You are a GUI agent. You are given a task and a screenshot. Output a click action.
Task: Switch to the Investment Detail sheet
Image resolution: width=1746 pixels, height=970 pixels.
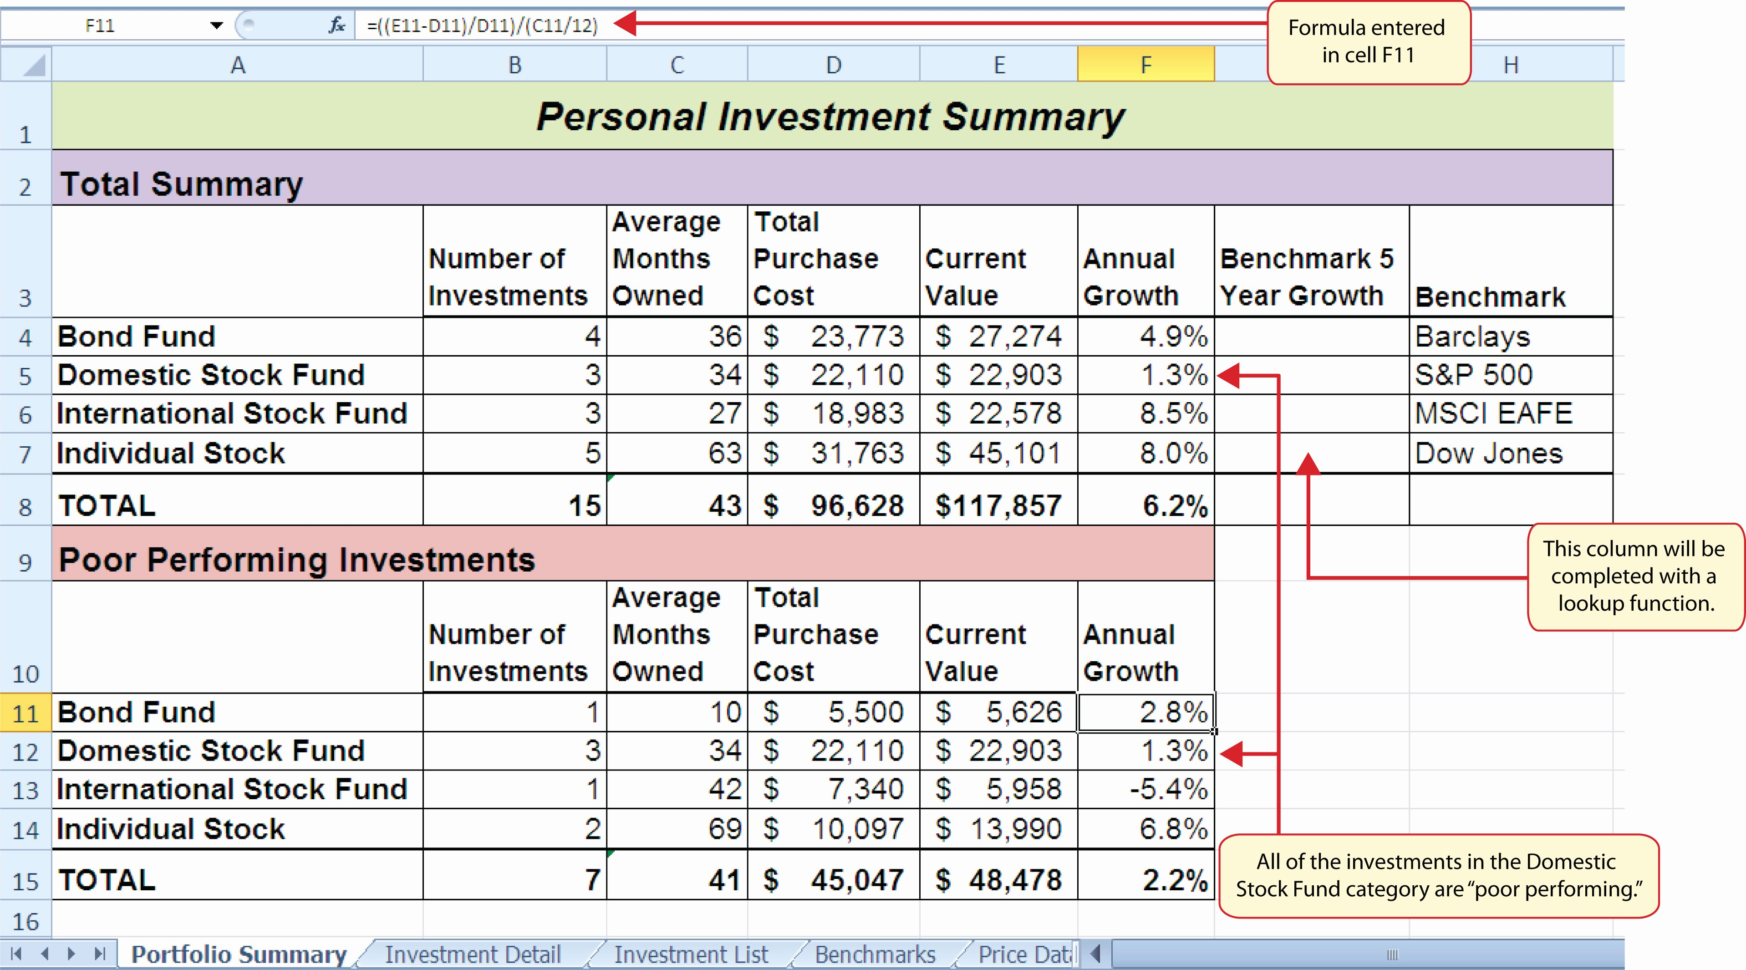tap(473, 953)
